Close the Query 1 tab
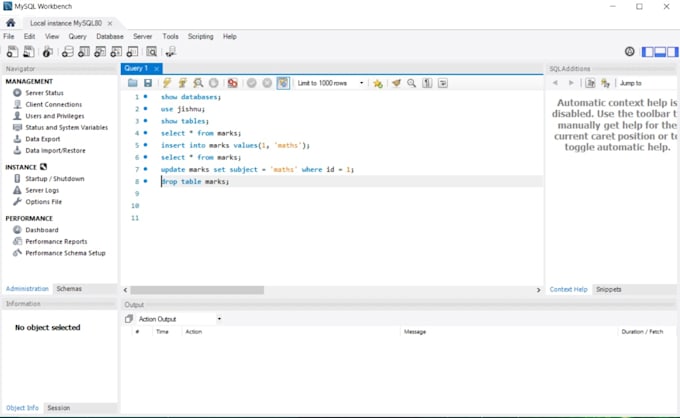Screen dimensions: 680x418 (x=157, y=69)
